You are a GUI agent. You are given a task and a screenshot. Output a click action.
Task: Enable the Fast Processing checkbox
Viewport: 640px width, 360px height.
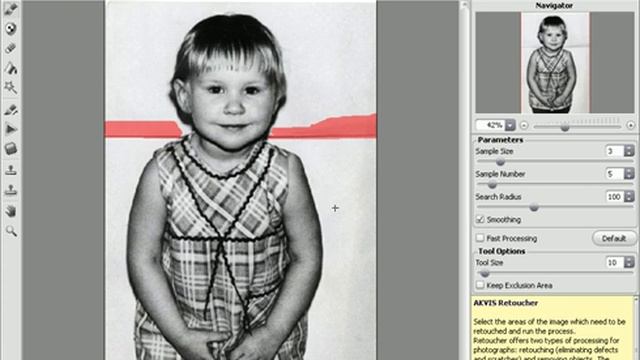[480, 238]
